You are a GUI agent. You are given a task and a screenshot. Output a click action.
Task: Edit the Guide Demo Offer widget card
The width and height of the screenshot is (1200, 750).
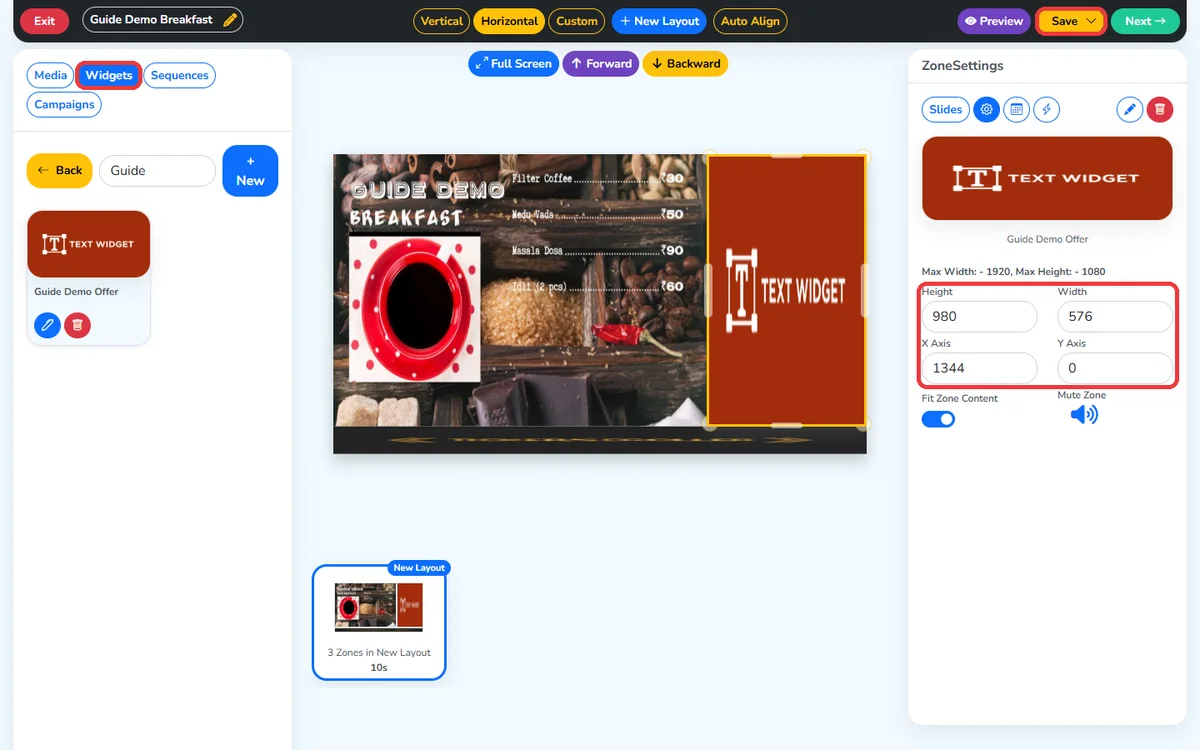pos(47,325)
